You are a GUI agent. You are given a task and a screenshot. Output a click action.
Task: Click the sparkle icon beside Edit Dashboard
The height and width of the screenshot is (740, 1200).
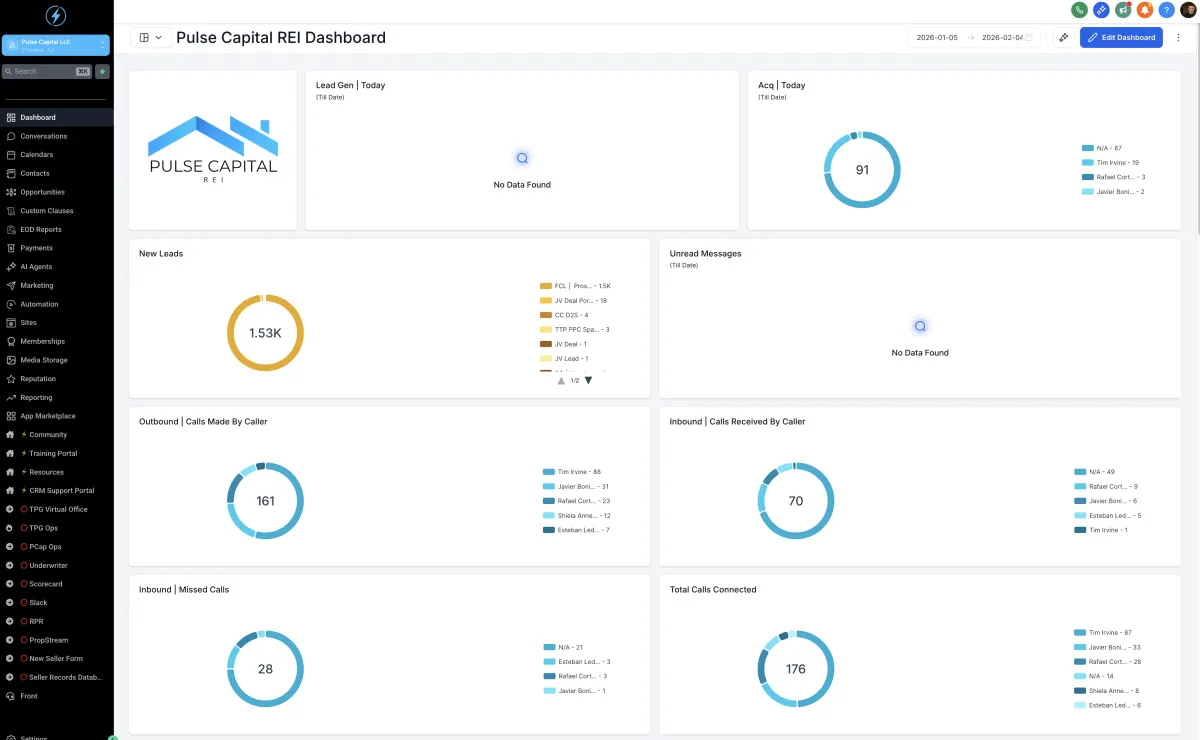tap(1064, 37)
